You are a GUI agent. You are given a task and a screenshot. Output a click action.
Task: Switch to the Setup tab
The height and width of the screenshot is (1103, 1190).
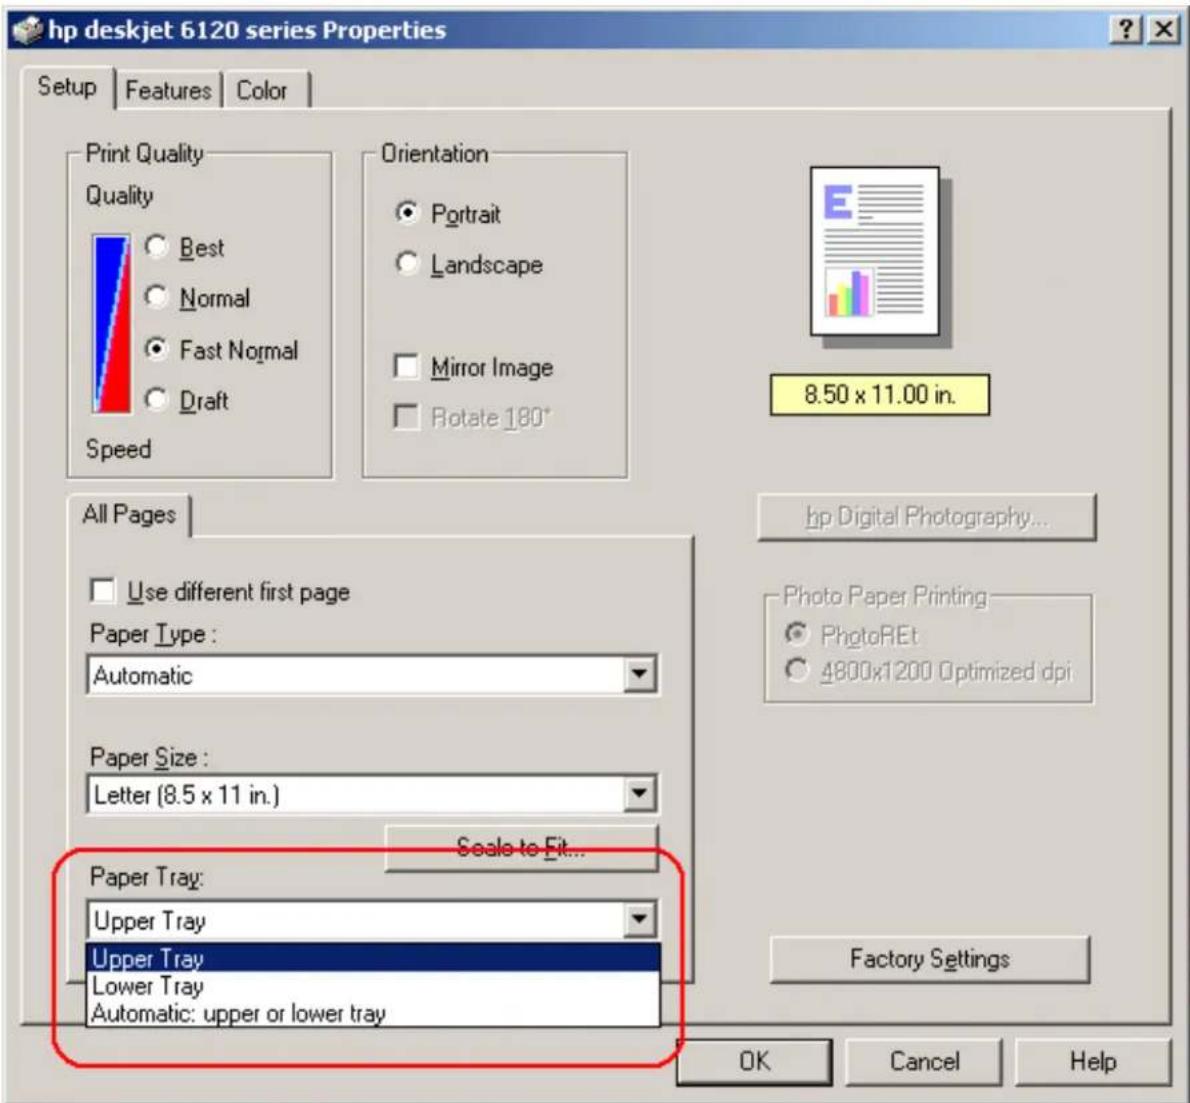[68, 87]
